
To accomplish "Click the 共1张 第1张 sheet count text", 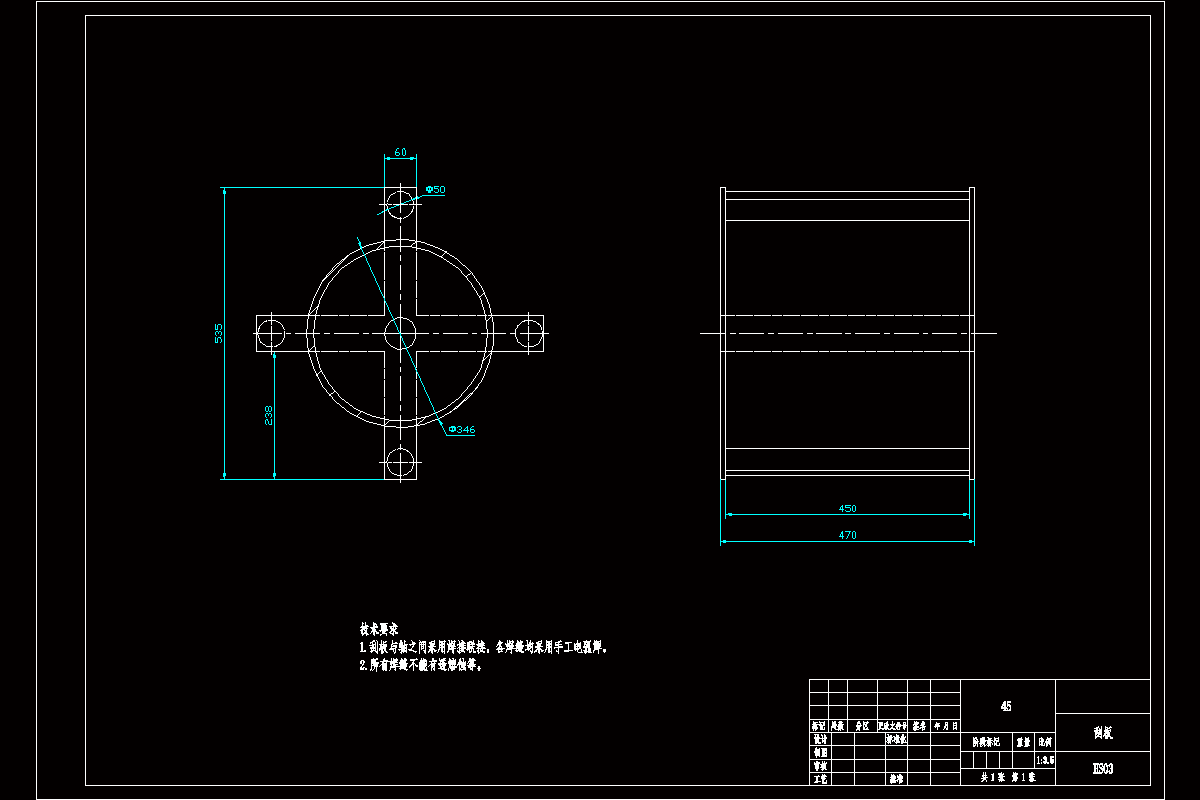I will click(1008, 777).
